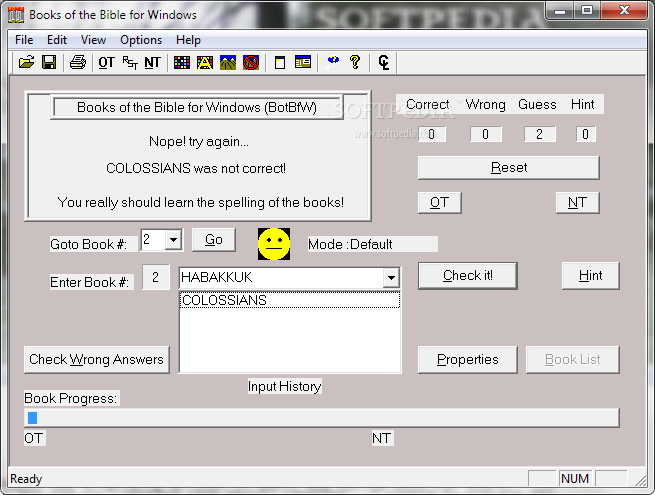
Task: Click the Correct count box
Action: tap(432, 134)
